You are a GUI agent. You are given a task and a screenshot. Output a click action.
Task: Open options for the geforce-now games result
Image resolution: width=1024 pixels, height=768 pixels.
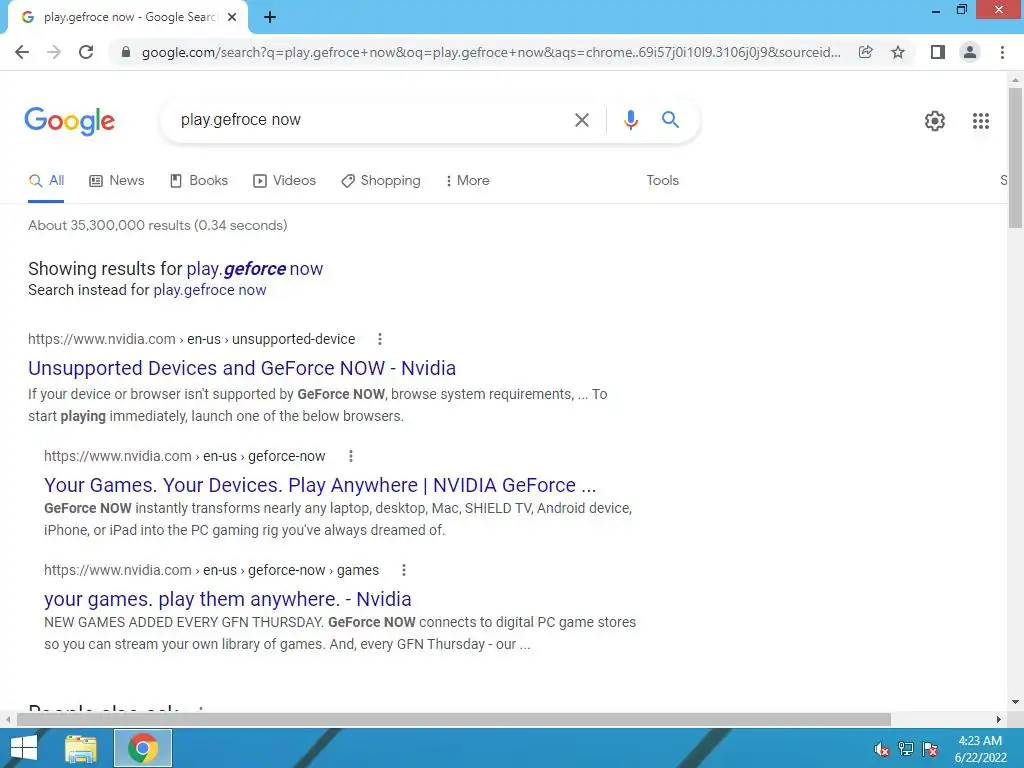(404, 570)
